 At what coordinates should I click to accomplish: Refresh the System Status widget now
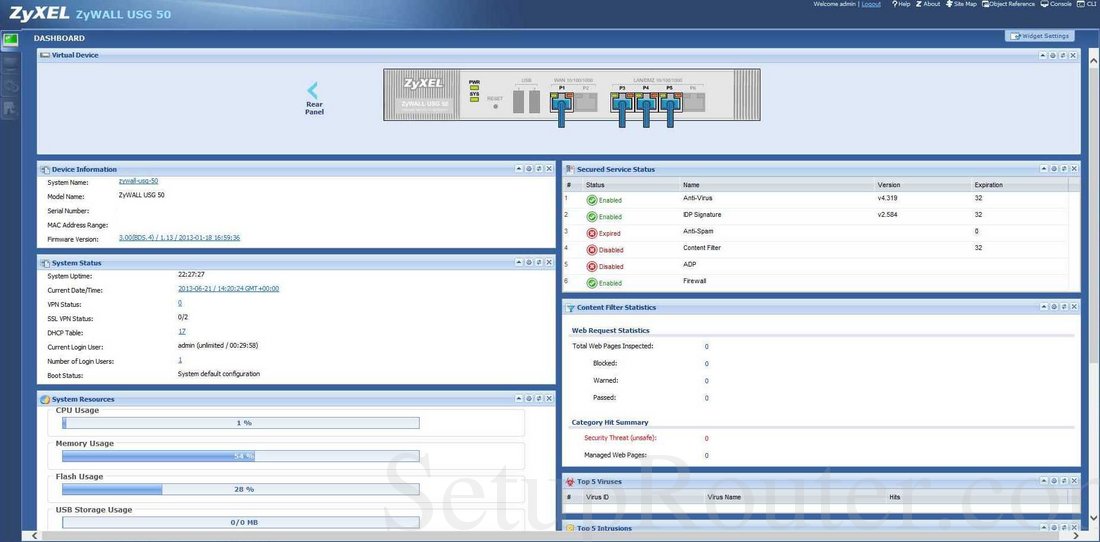point(539,262)
